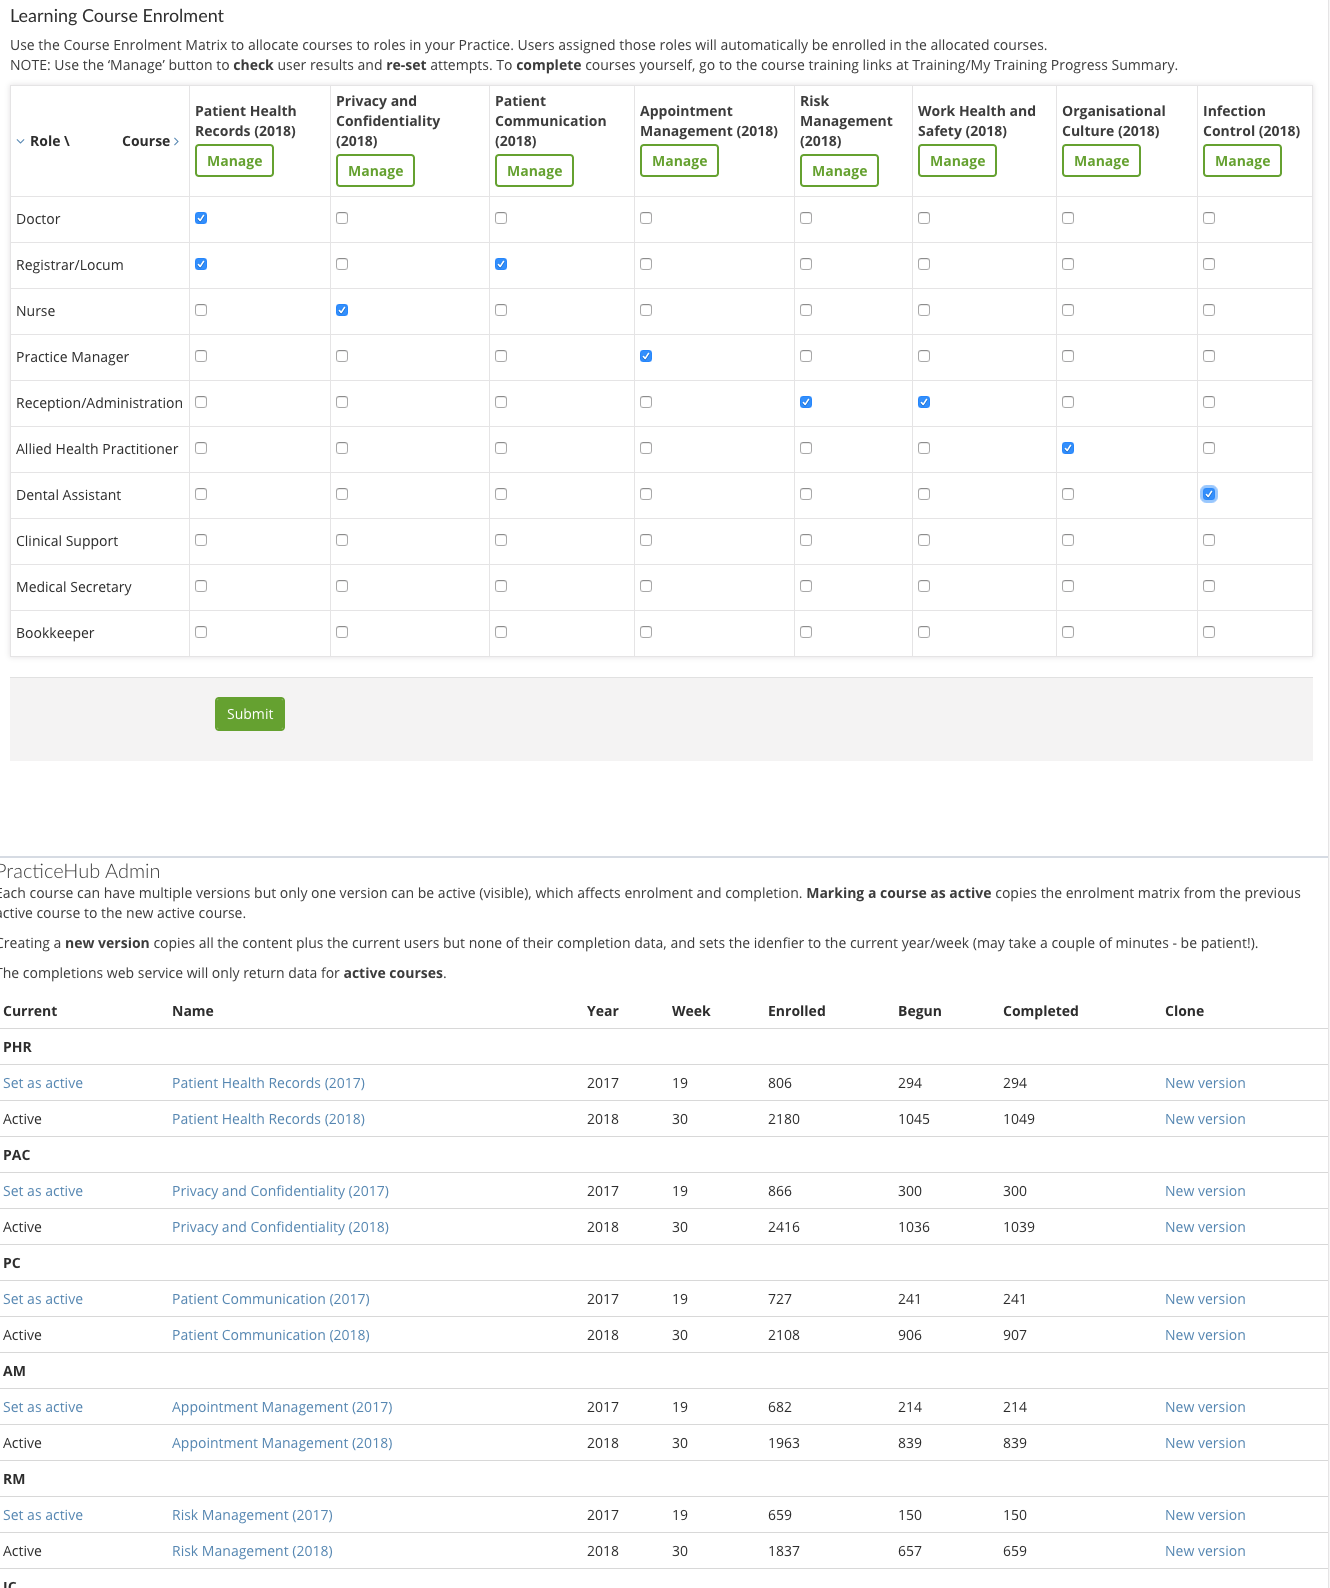Check Nurse for Infection Control
Image resolution: width=1330 pixels, height=1588 pixels.
[1209, 310]
